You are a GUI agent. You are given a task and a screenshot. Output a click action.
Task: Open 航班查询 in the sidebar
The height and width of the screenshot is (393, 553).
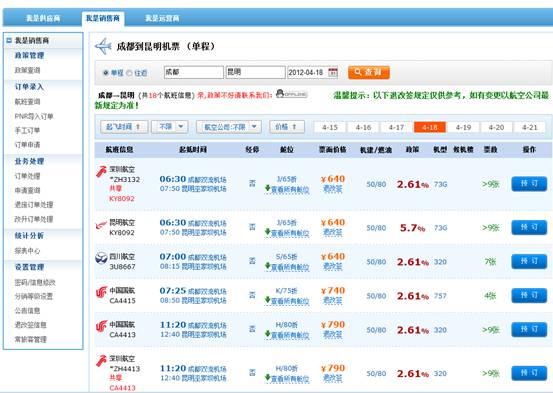(28, 102)
